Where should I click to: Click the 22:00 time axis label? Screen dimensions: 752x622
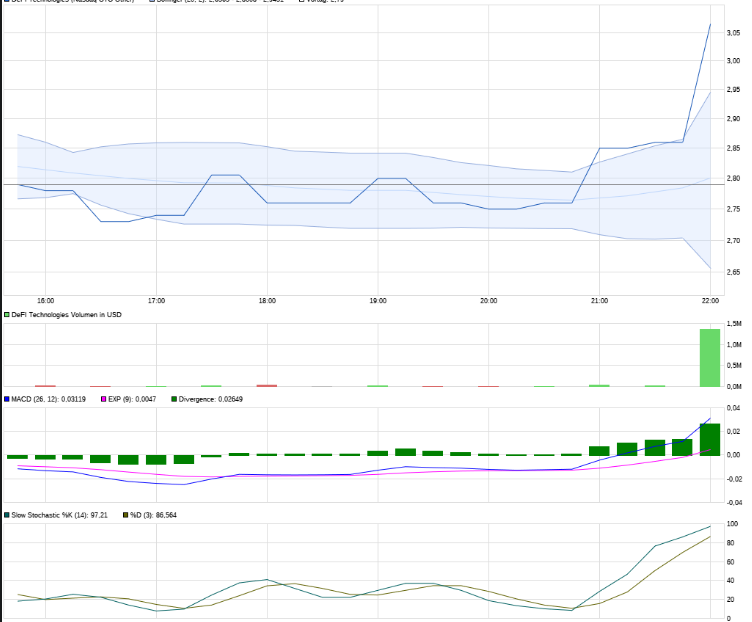tap(710, 300)
